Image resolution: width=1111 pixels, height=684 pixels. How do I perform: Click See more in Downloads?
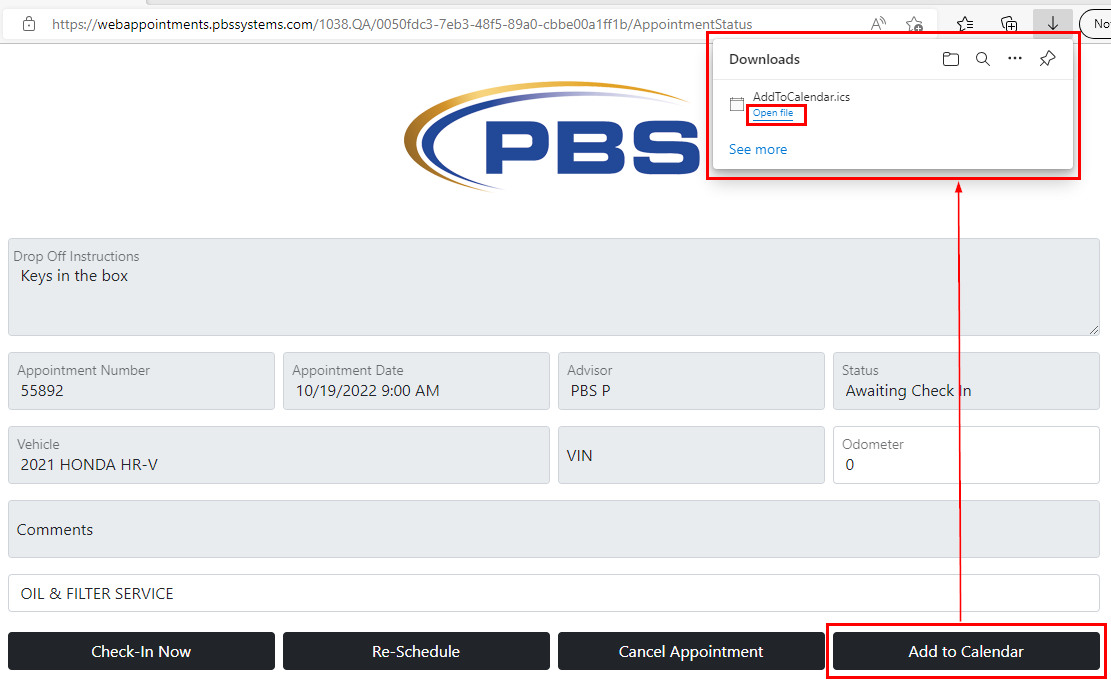coord(757,150)
